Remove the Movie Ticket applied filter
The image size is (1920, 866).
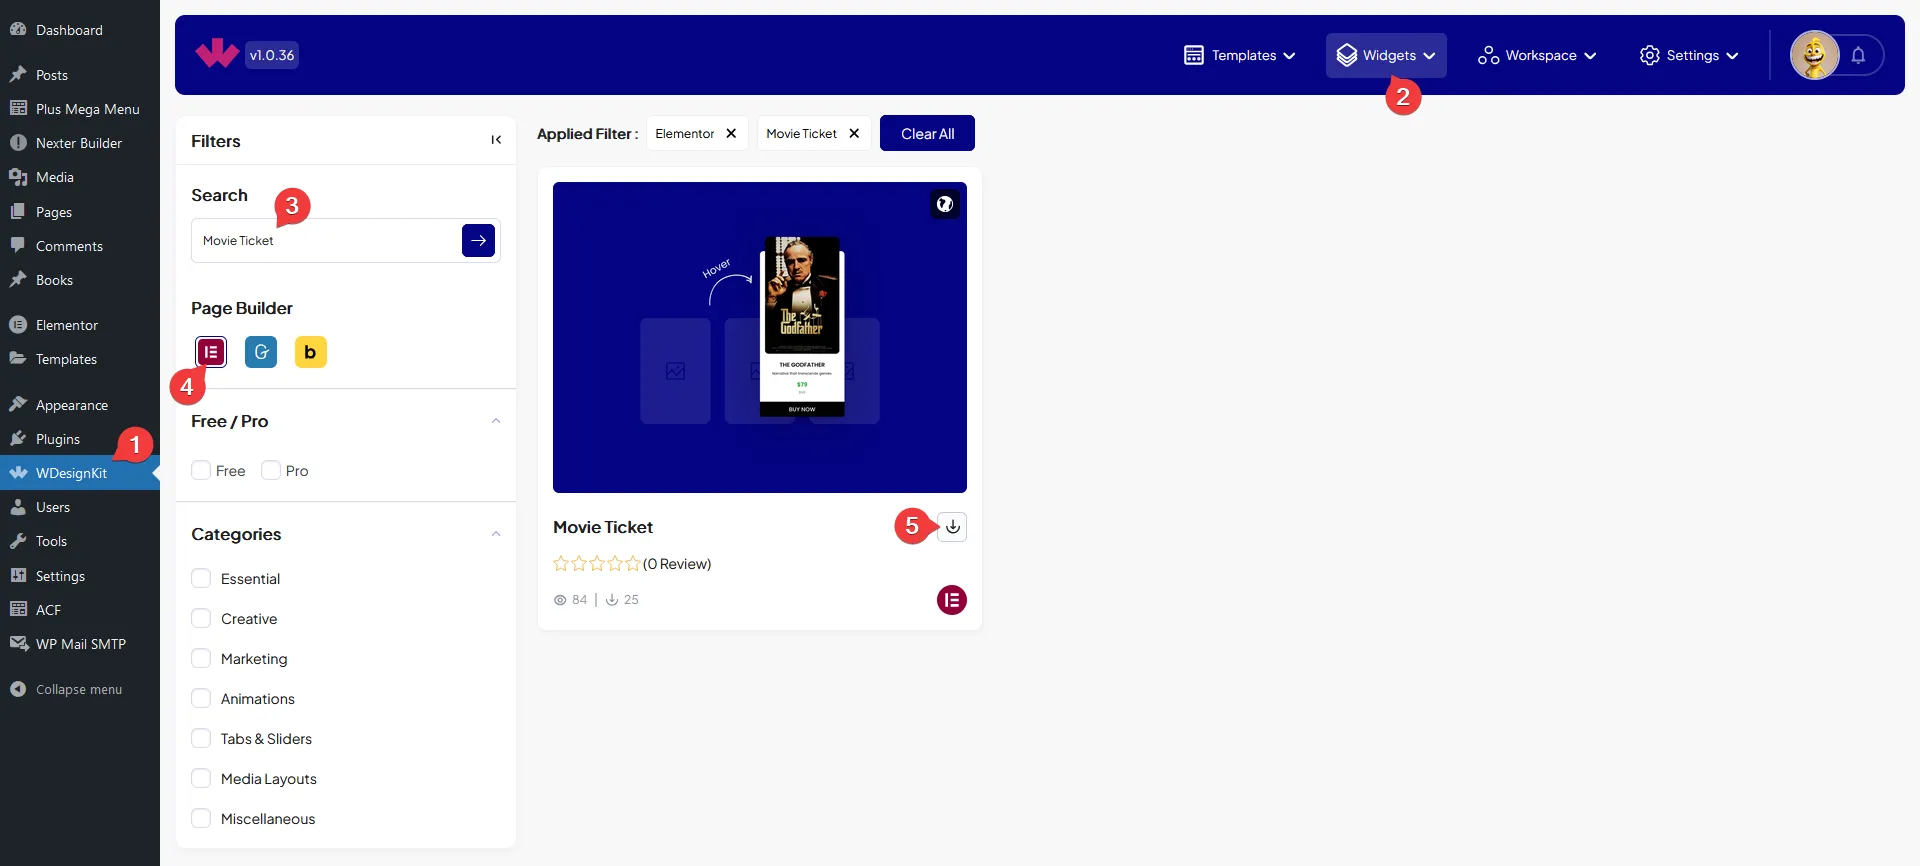point(854,134)
